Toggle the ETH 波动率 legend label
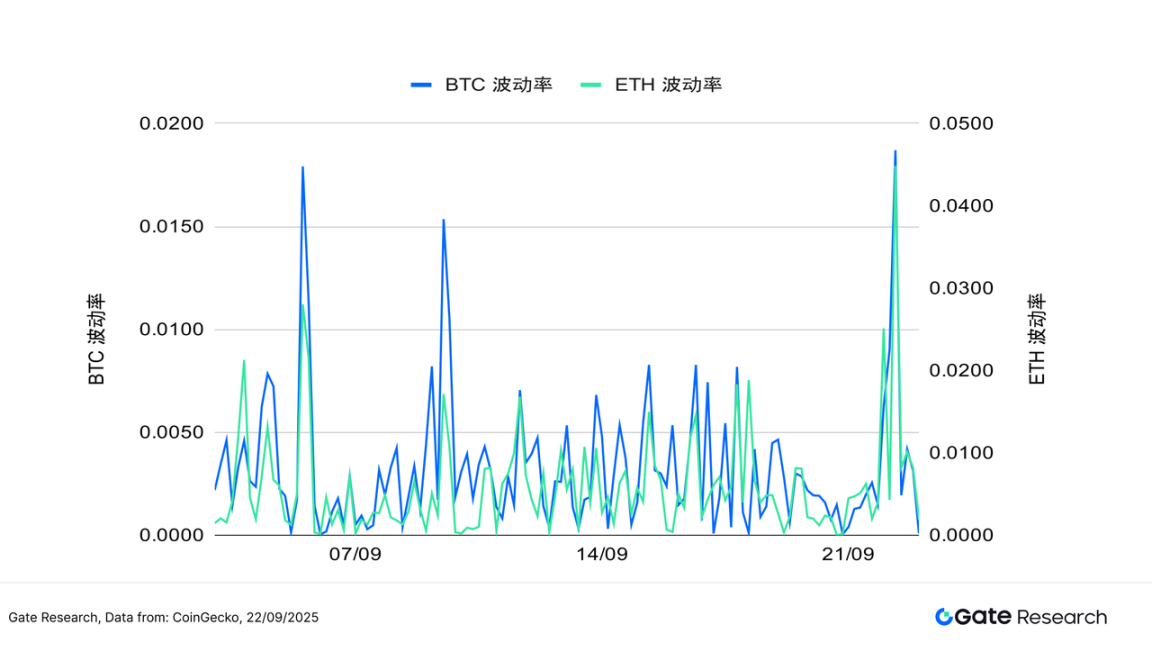 click(x=667, y=85)
